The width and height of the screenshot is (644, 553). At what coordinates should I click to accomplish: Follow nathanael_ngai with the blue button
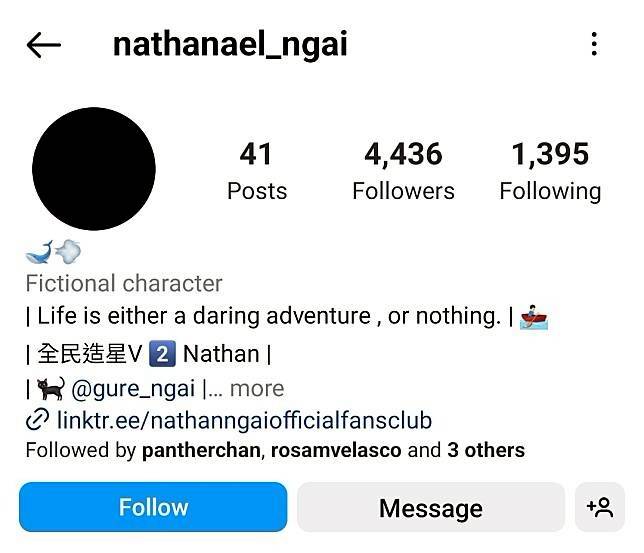click(x=153, y=507)
